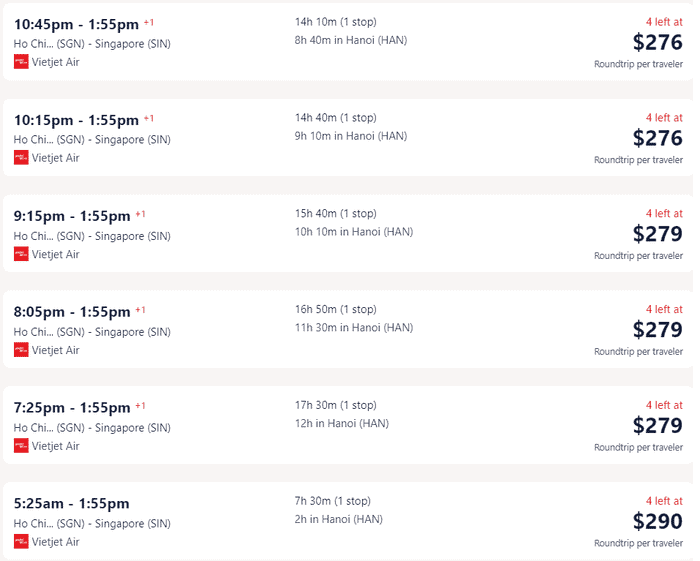Click Vietjet Air logo on 7:25pm flight
The width and height of the screenshot is (700, 561).
point(21,446)
